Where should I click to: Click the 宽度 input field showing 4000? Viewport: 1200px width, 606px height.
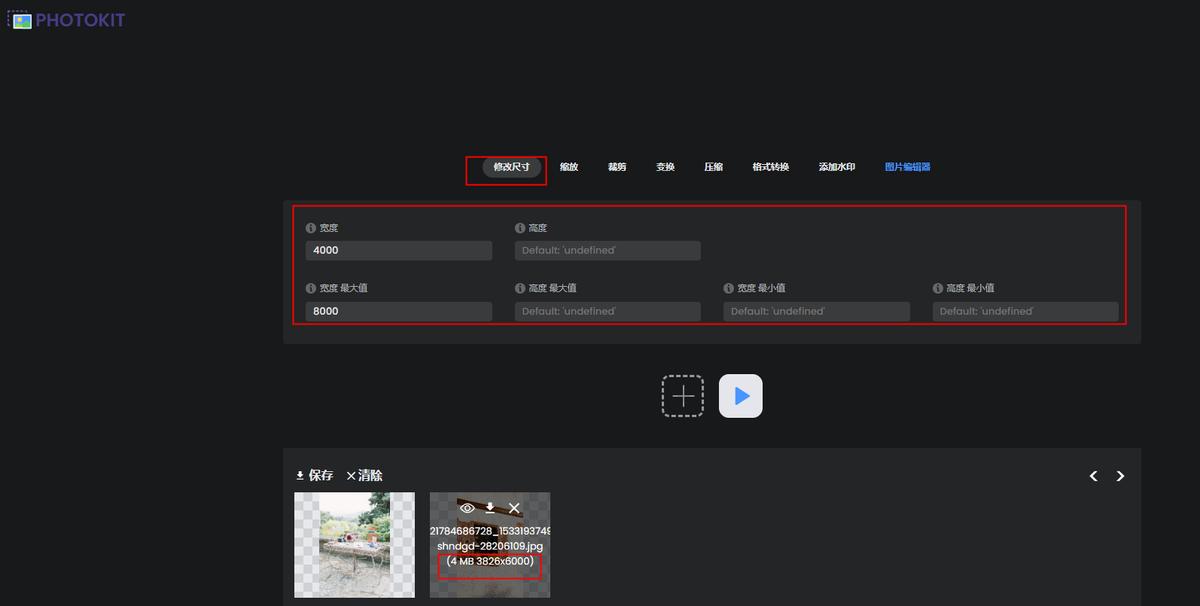[x=398, y=251]
